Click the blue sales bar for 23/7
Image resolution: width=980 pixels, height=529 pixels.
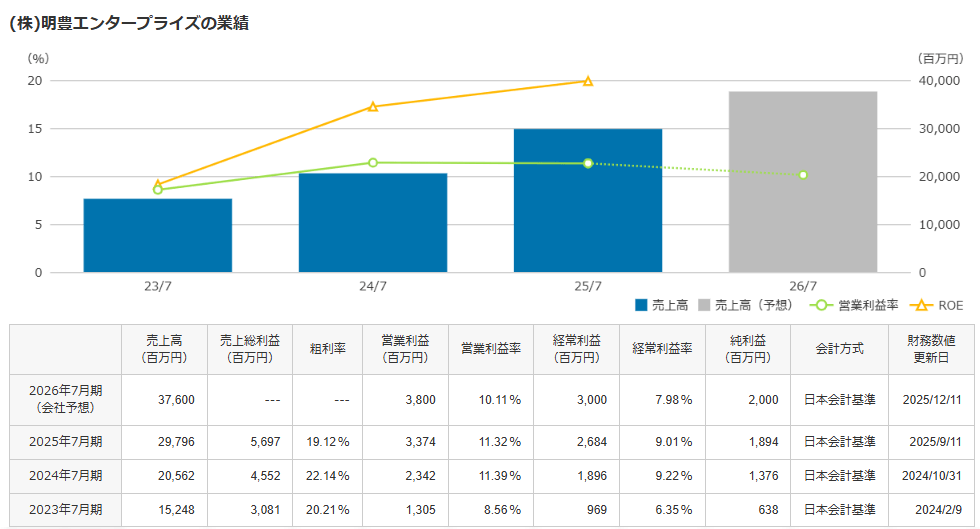(x=158, y=236)
